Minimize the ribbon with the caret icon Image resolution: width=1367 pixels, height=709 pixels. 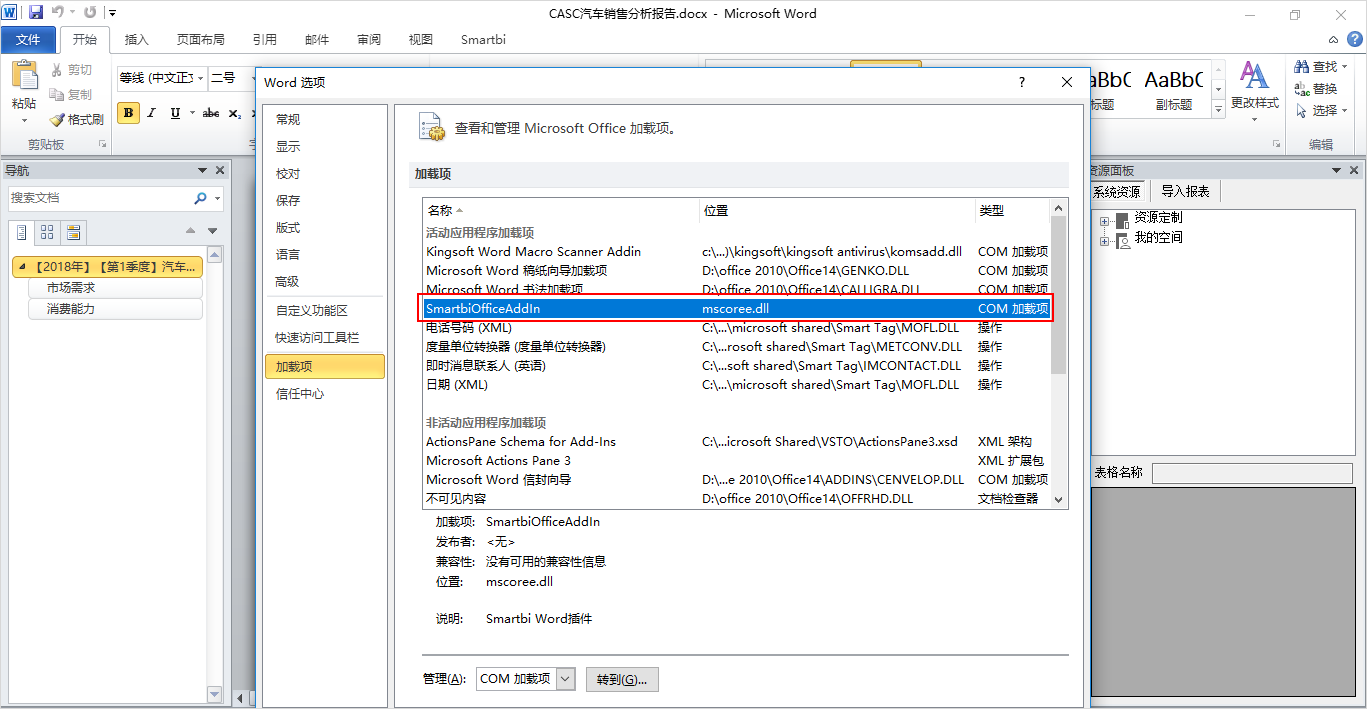point(1333,40)
